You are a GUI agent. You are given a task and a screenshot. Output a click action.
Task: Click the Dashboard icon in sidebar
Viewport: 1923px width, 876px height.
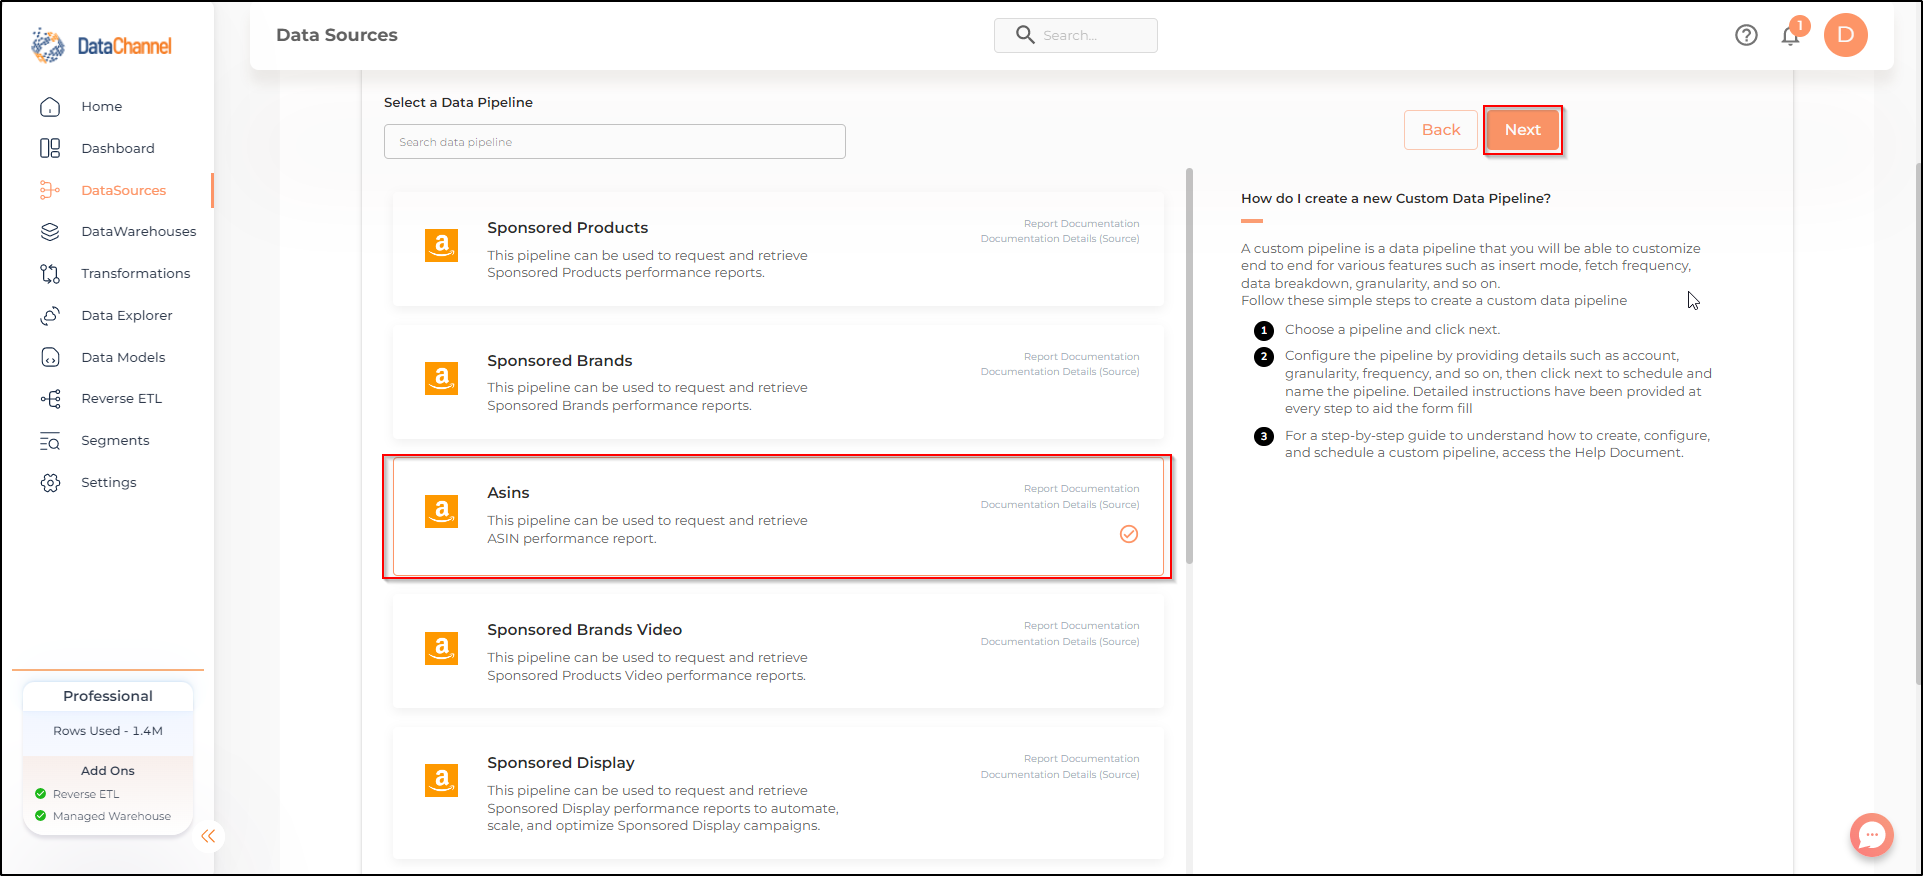coord(50,148)
